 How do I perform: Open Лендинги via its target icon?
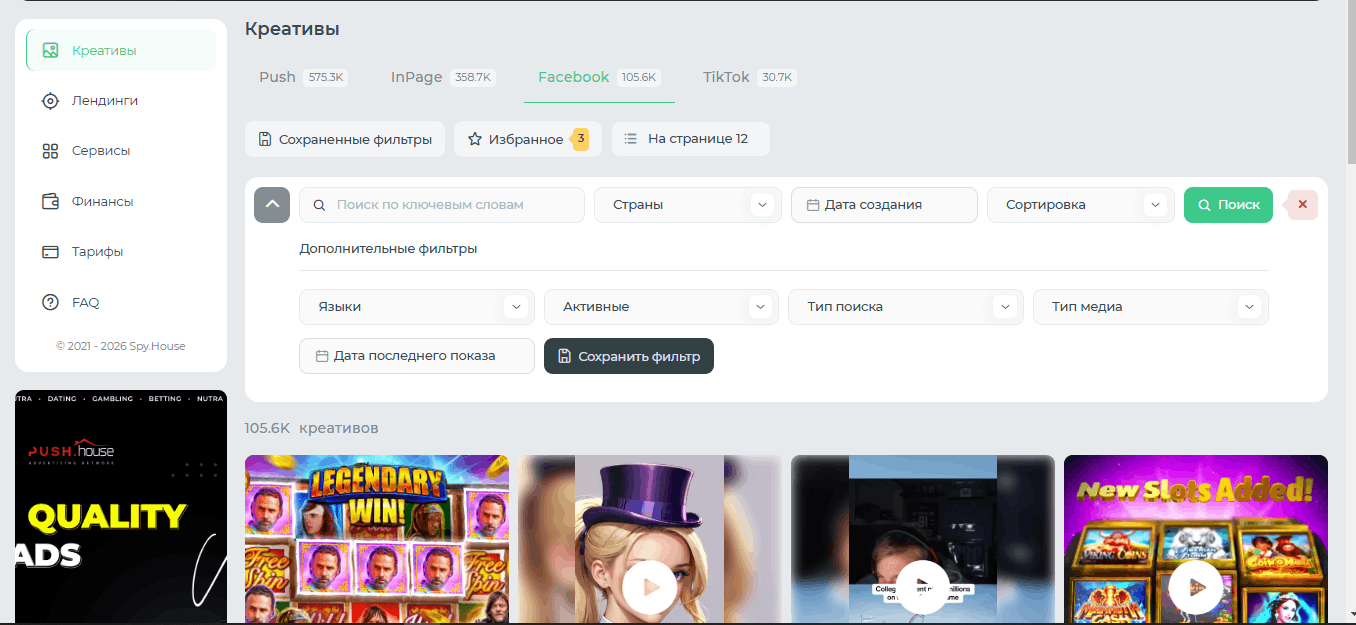(50, 101)
